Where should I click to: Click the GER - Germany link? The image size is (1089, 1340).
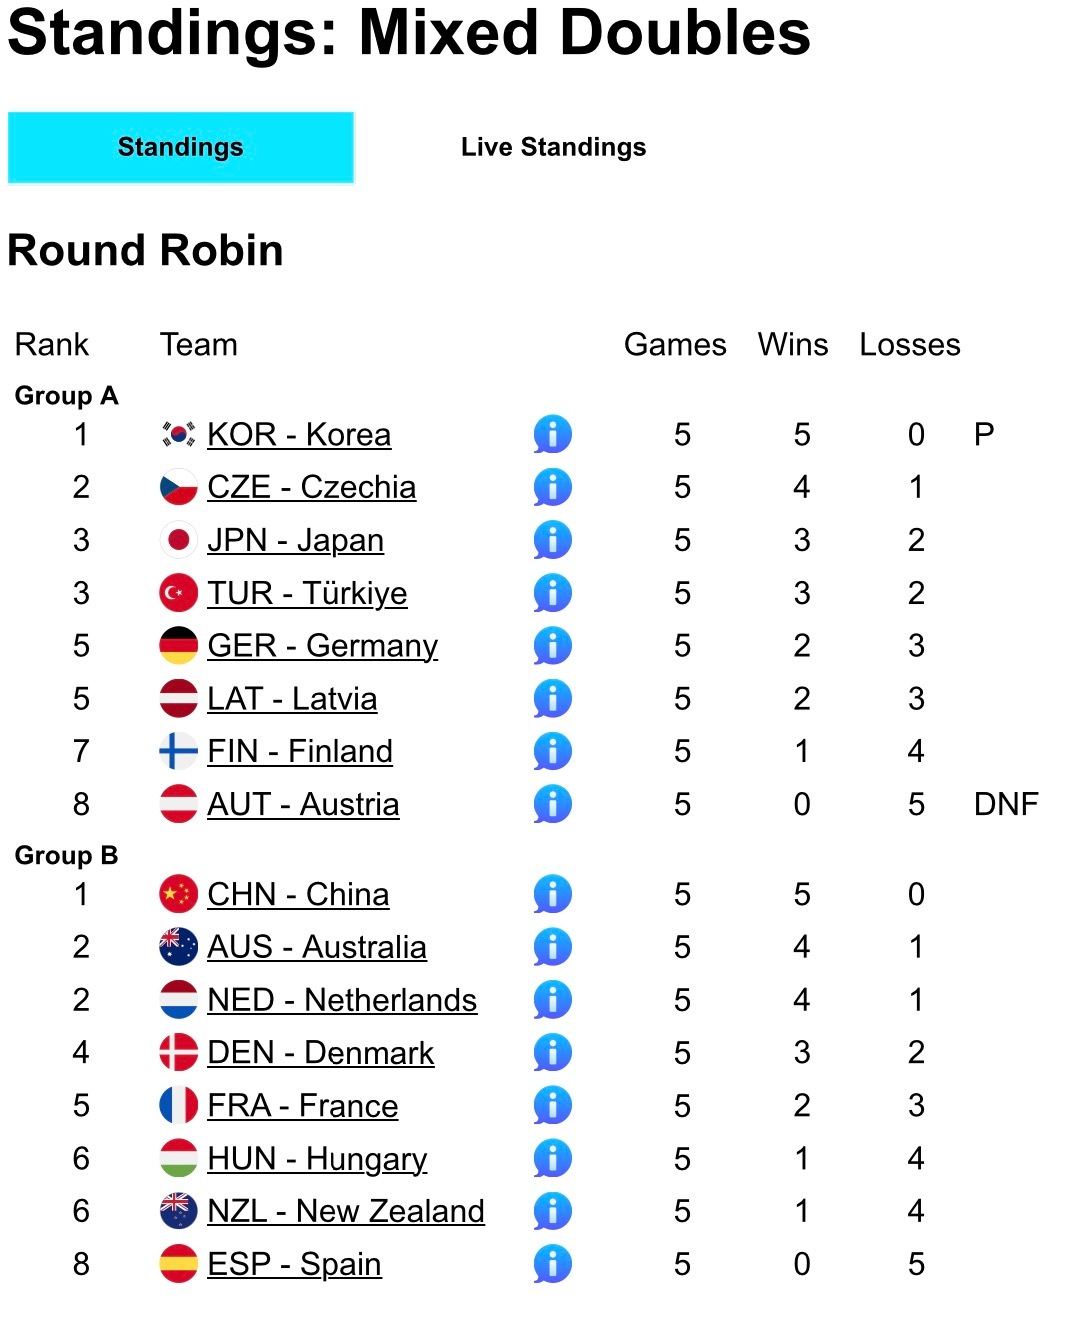pyautogui.click(x=322, y=646)
